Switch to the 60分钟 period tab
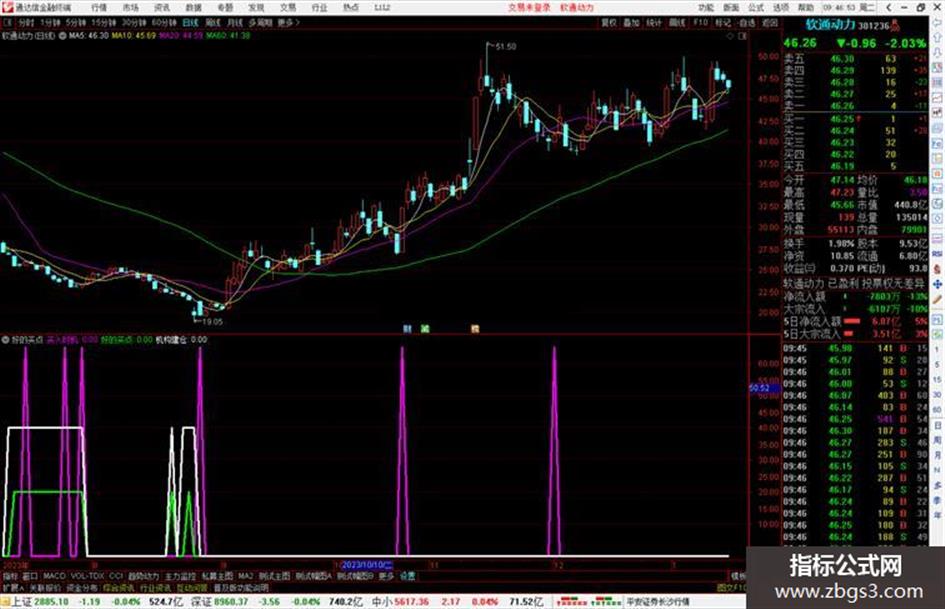The image size is (945, 609). point(164,22)
